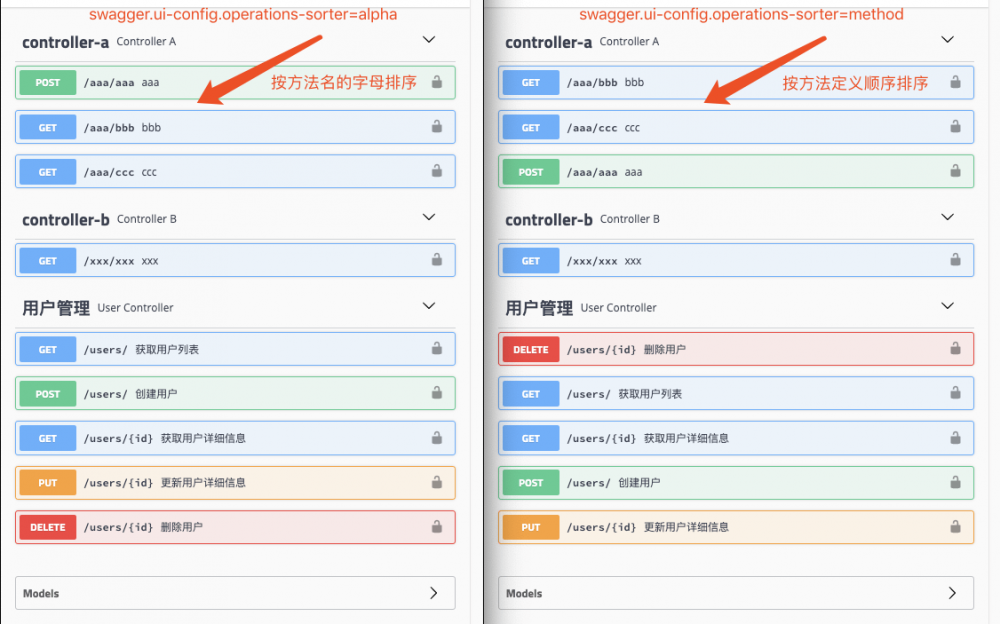The image size is (1000, 624).
Task: Open the left panel's Models section
Action: point(235,593)
